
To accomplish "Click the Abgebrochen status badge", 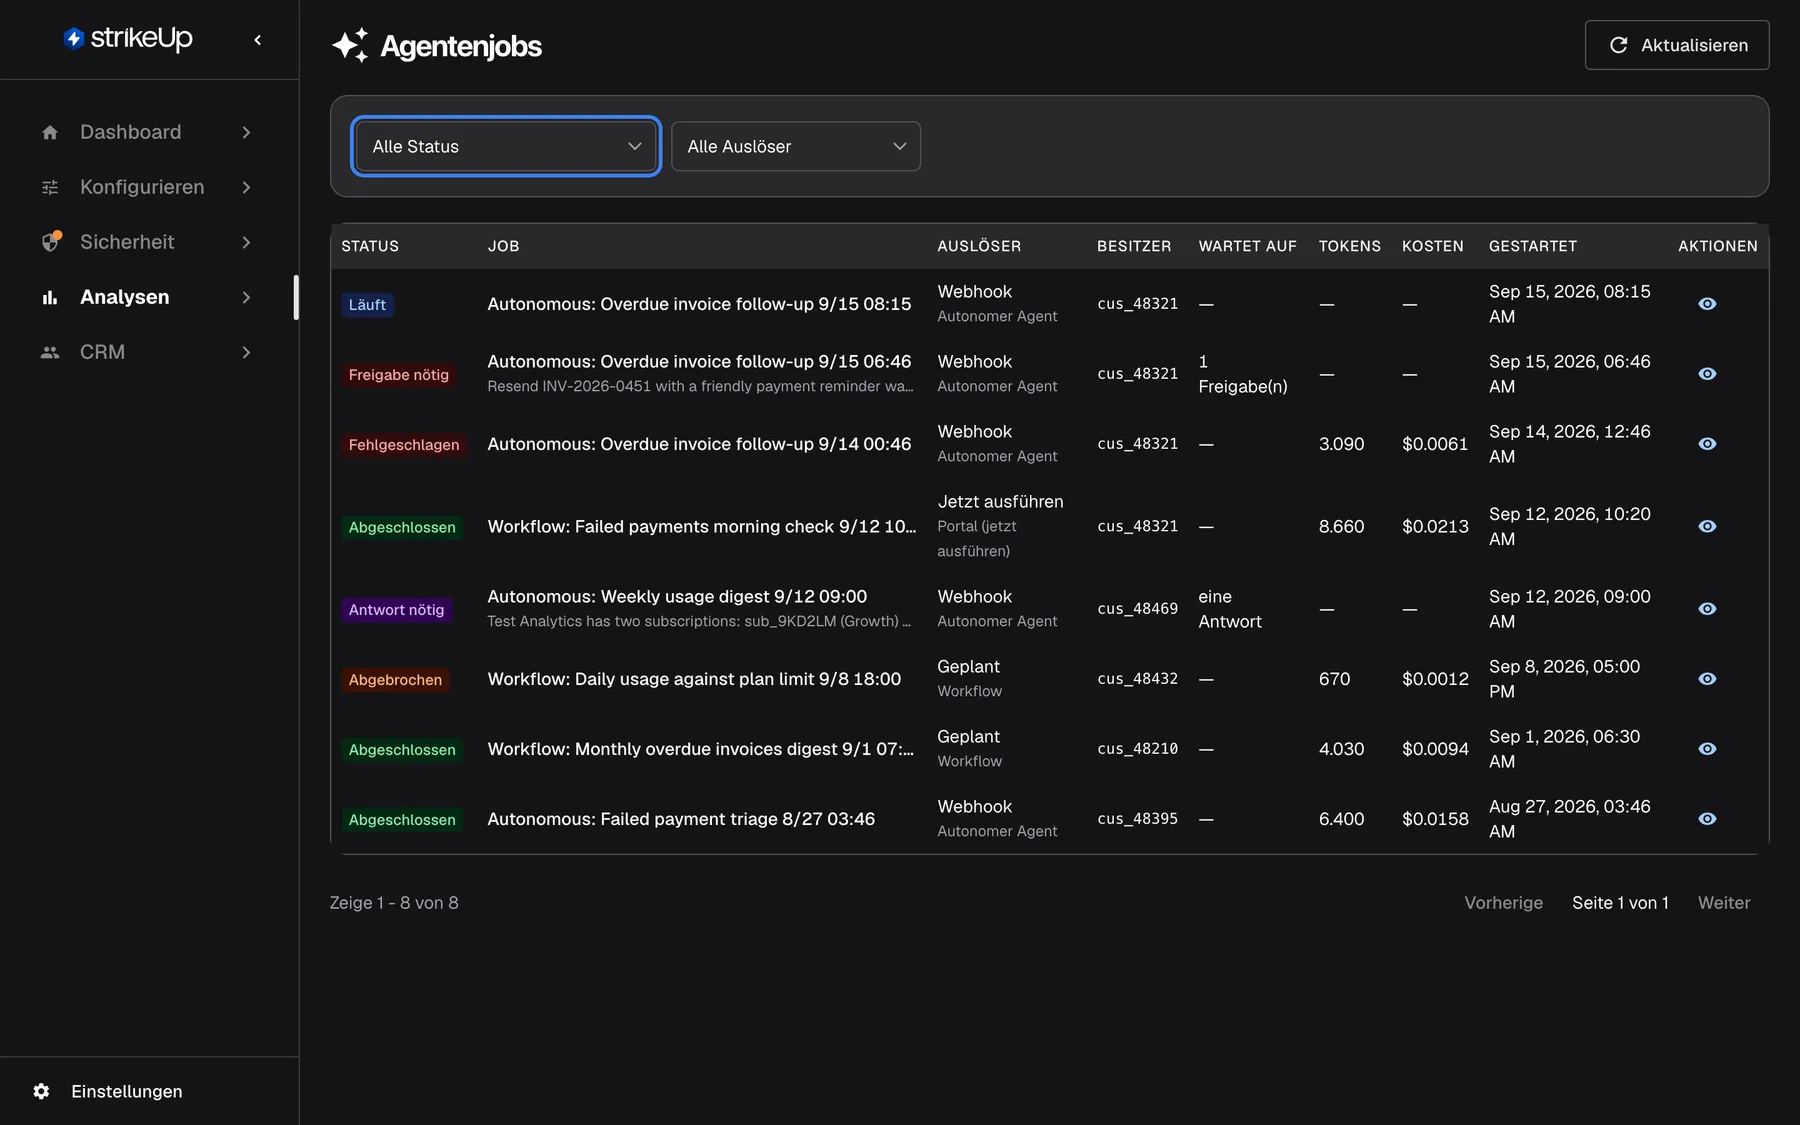I will click(395, 680).
